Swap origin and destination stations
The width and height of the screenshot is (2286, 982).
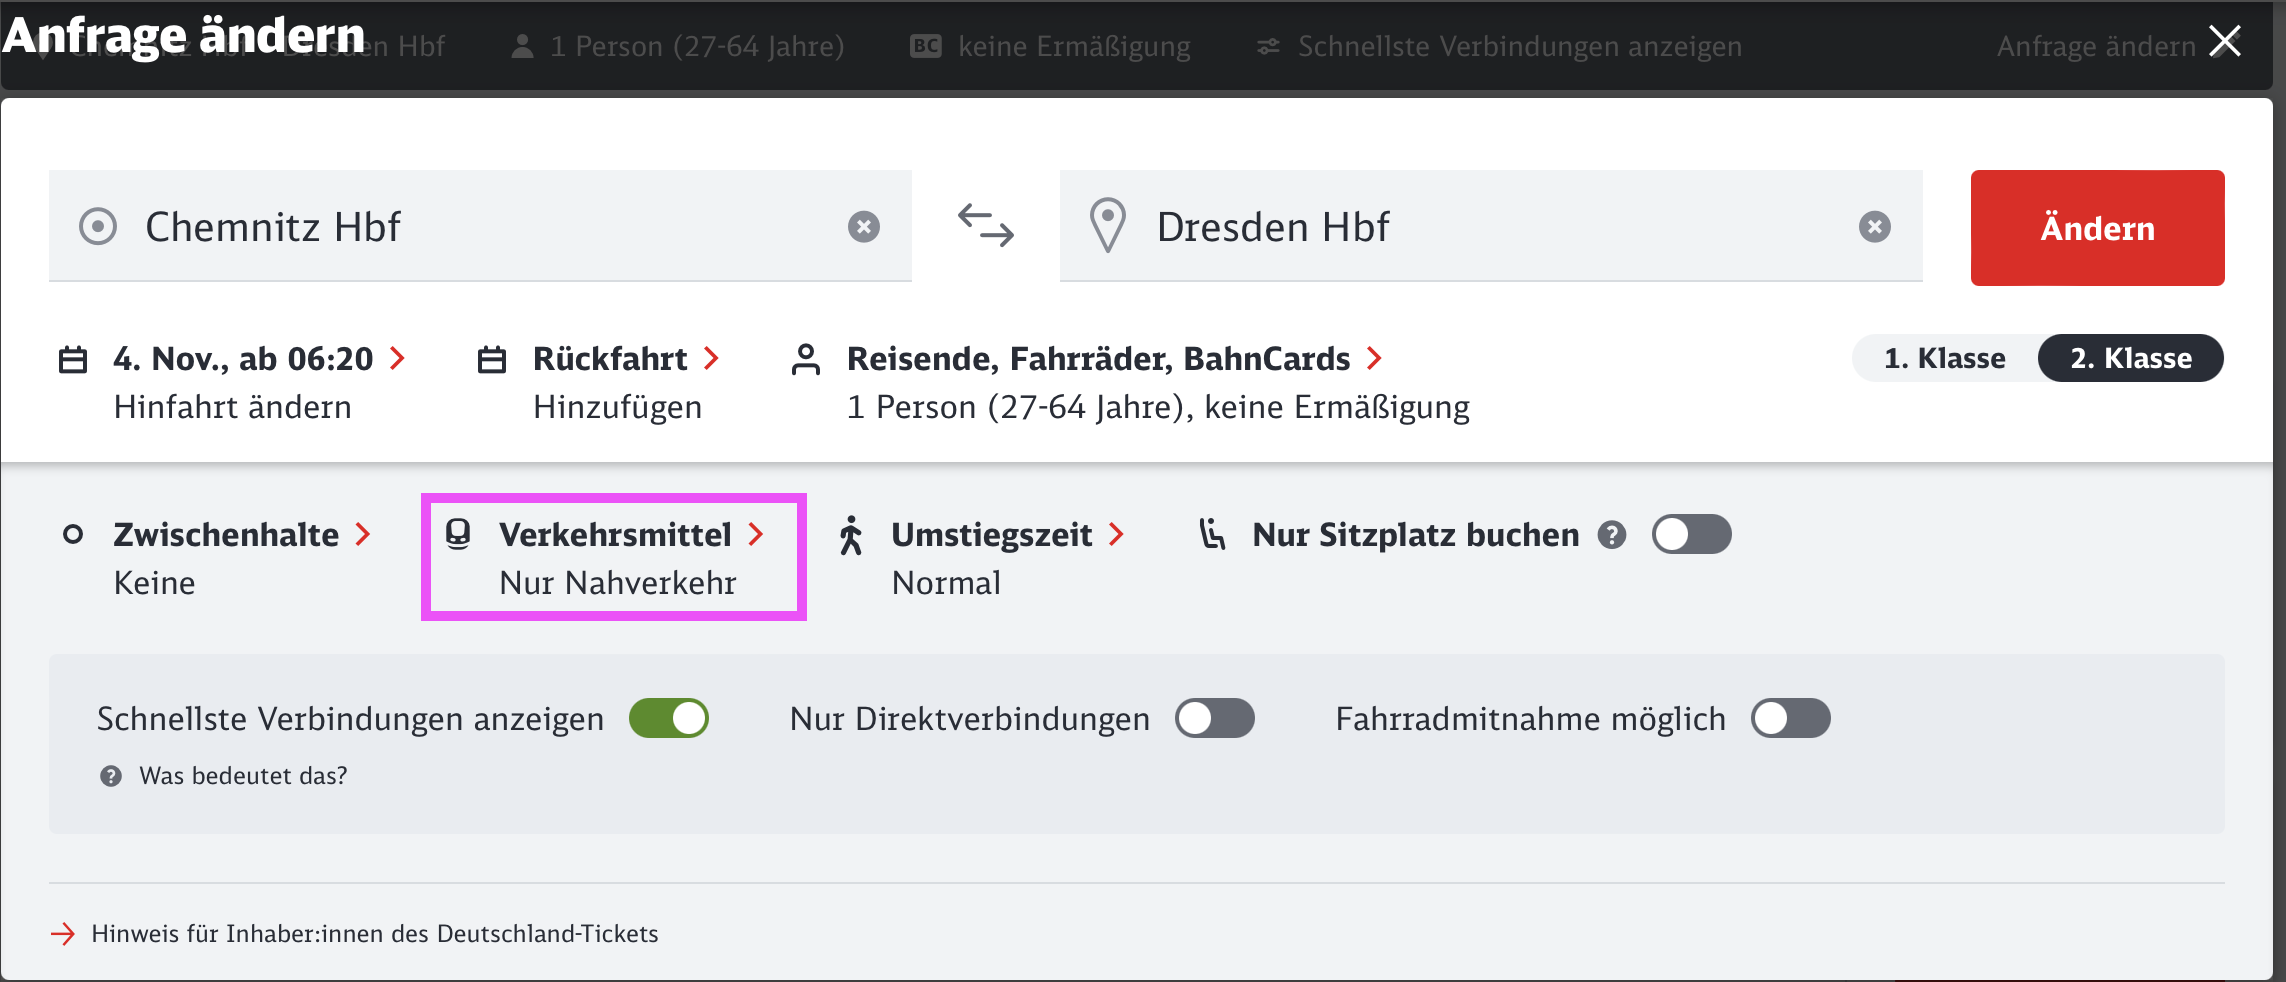986,226
